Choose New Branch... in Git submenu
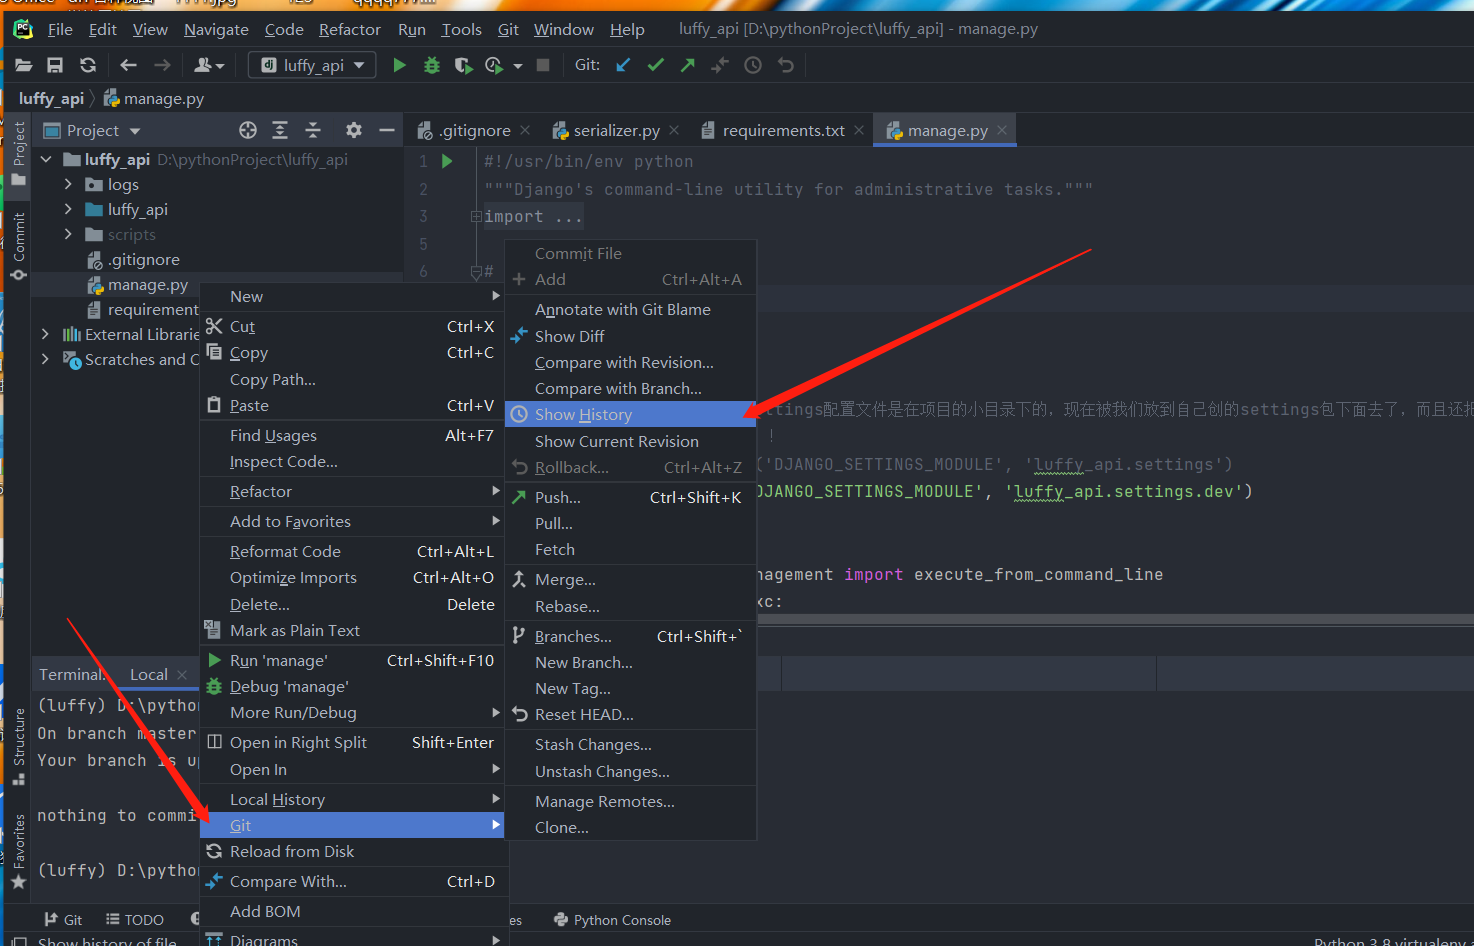 tap(630, 662)
